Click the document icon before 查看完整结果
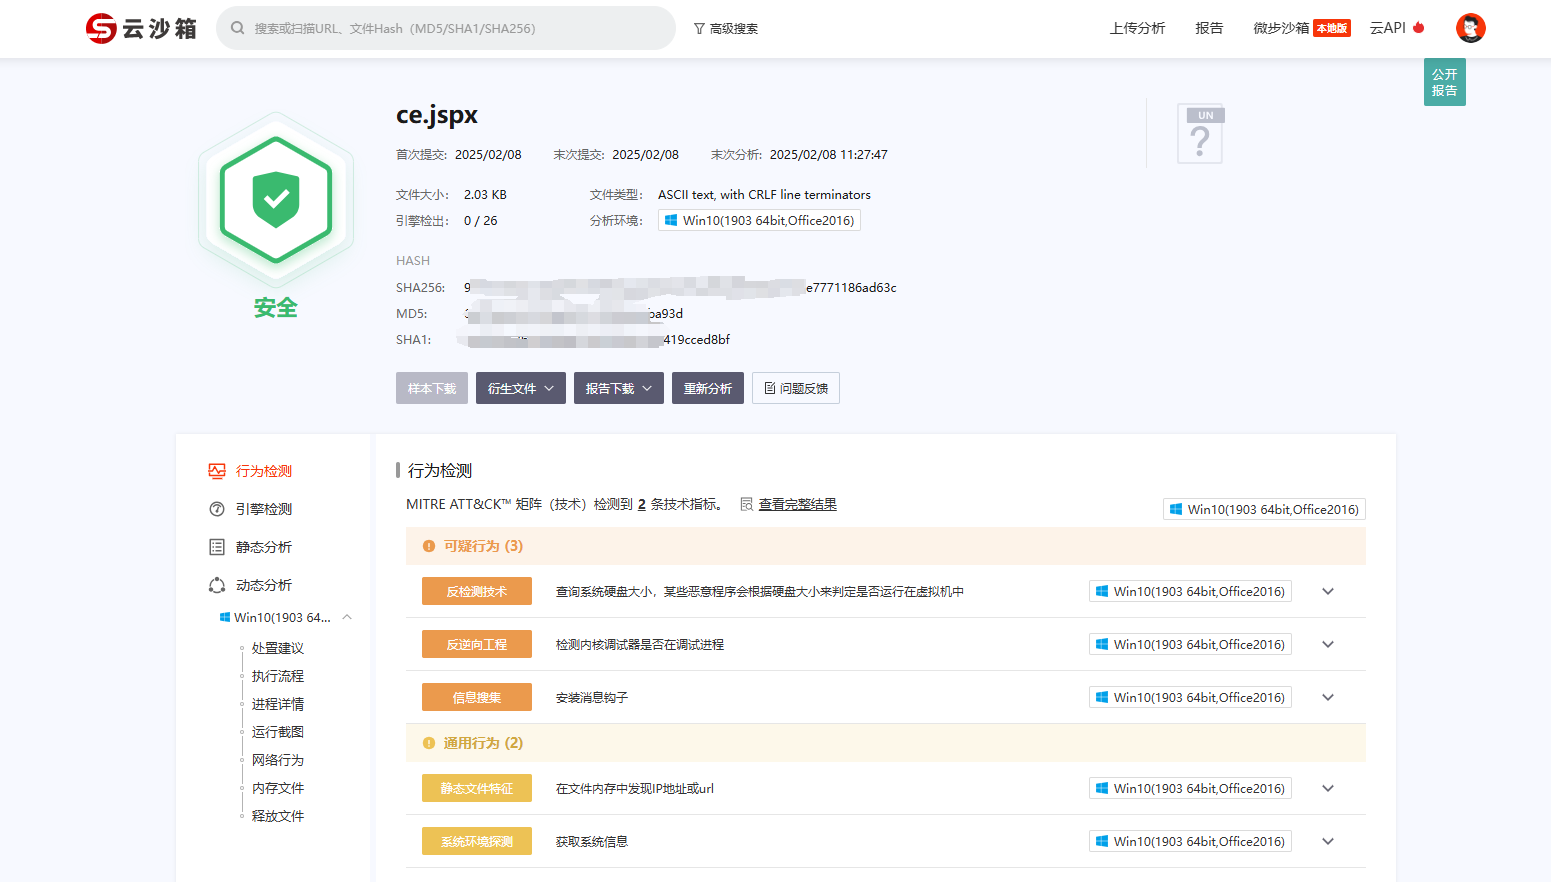 (746, 504)
